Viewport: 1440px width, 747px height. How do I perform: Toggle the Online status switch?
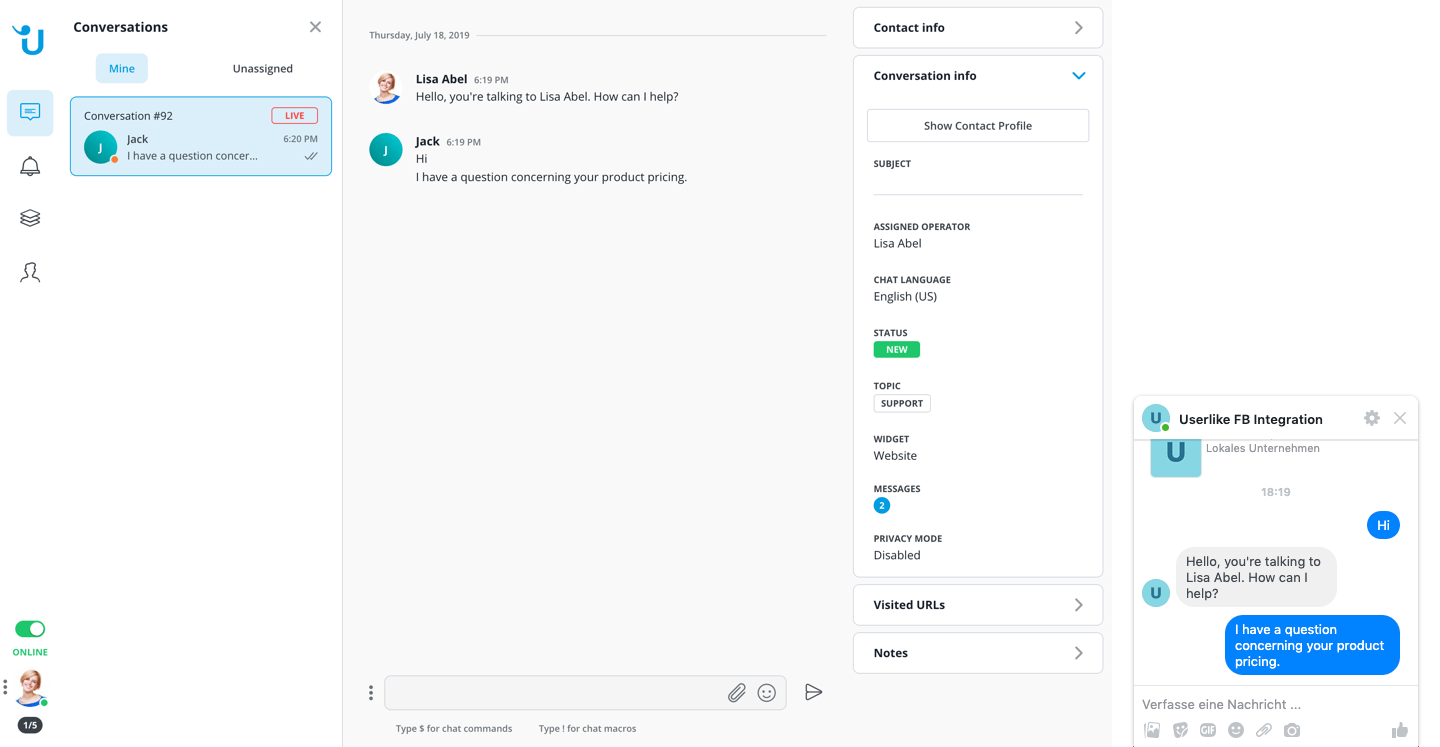pos(30,629)
